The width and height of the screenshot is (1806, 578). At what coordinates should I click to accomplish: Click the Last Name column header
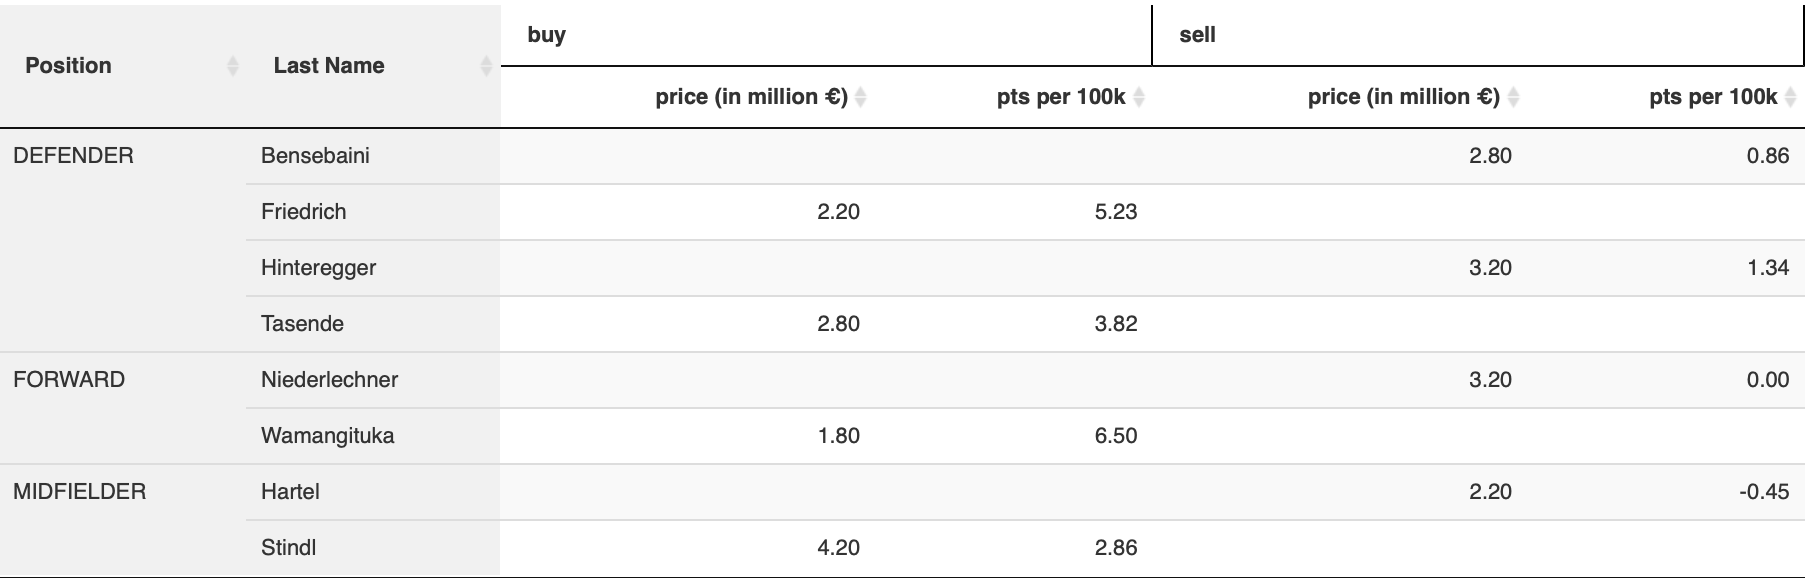pyautogui.click(x=329, y=66)
